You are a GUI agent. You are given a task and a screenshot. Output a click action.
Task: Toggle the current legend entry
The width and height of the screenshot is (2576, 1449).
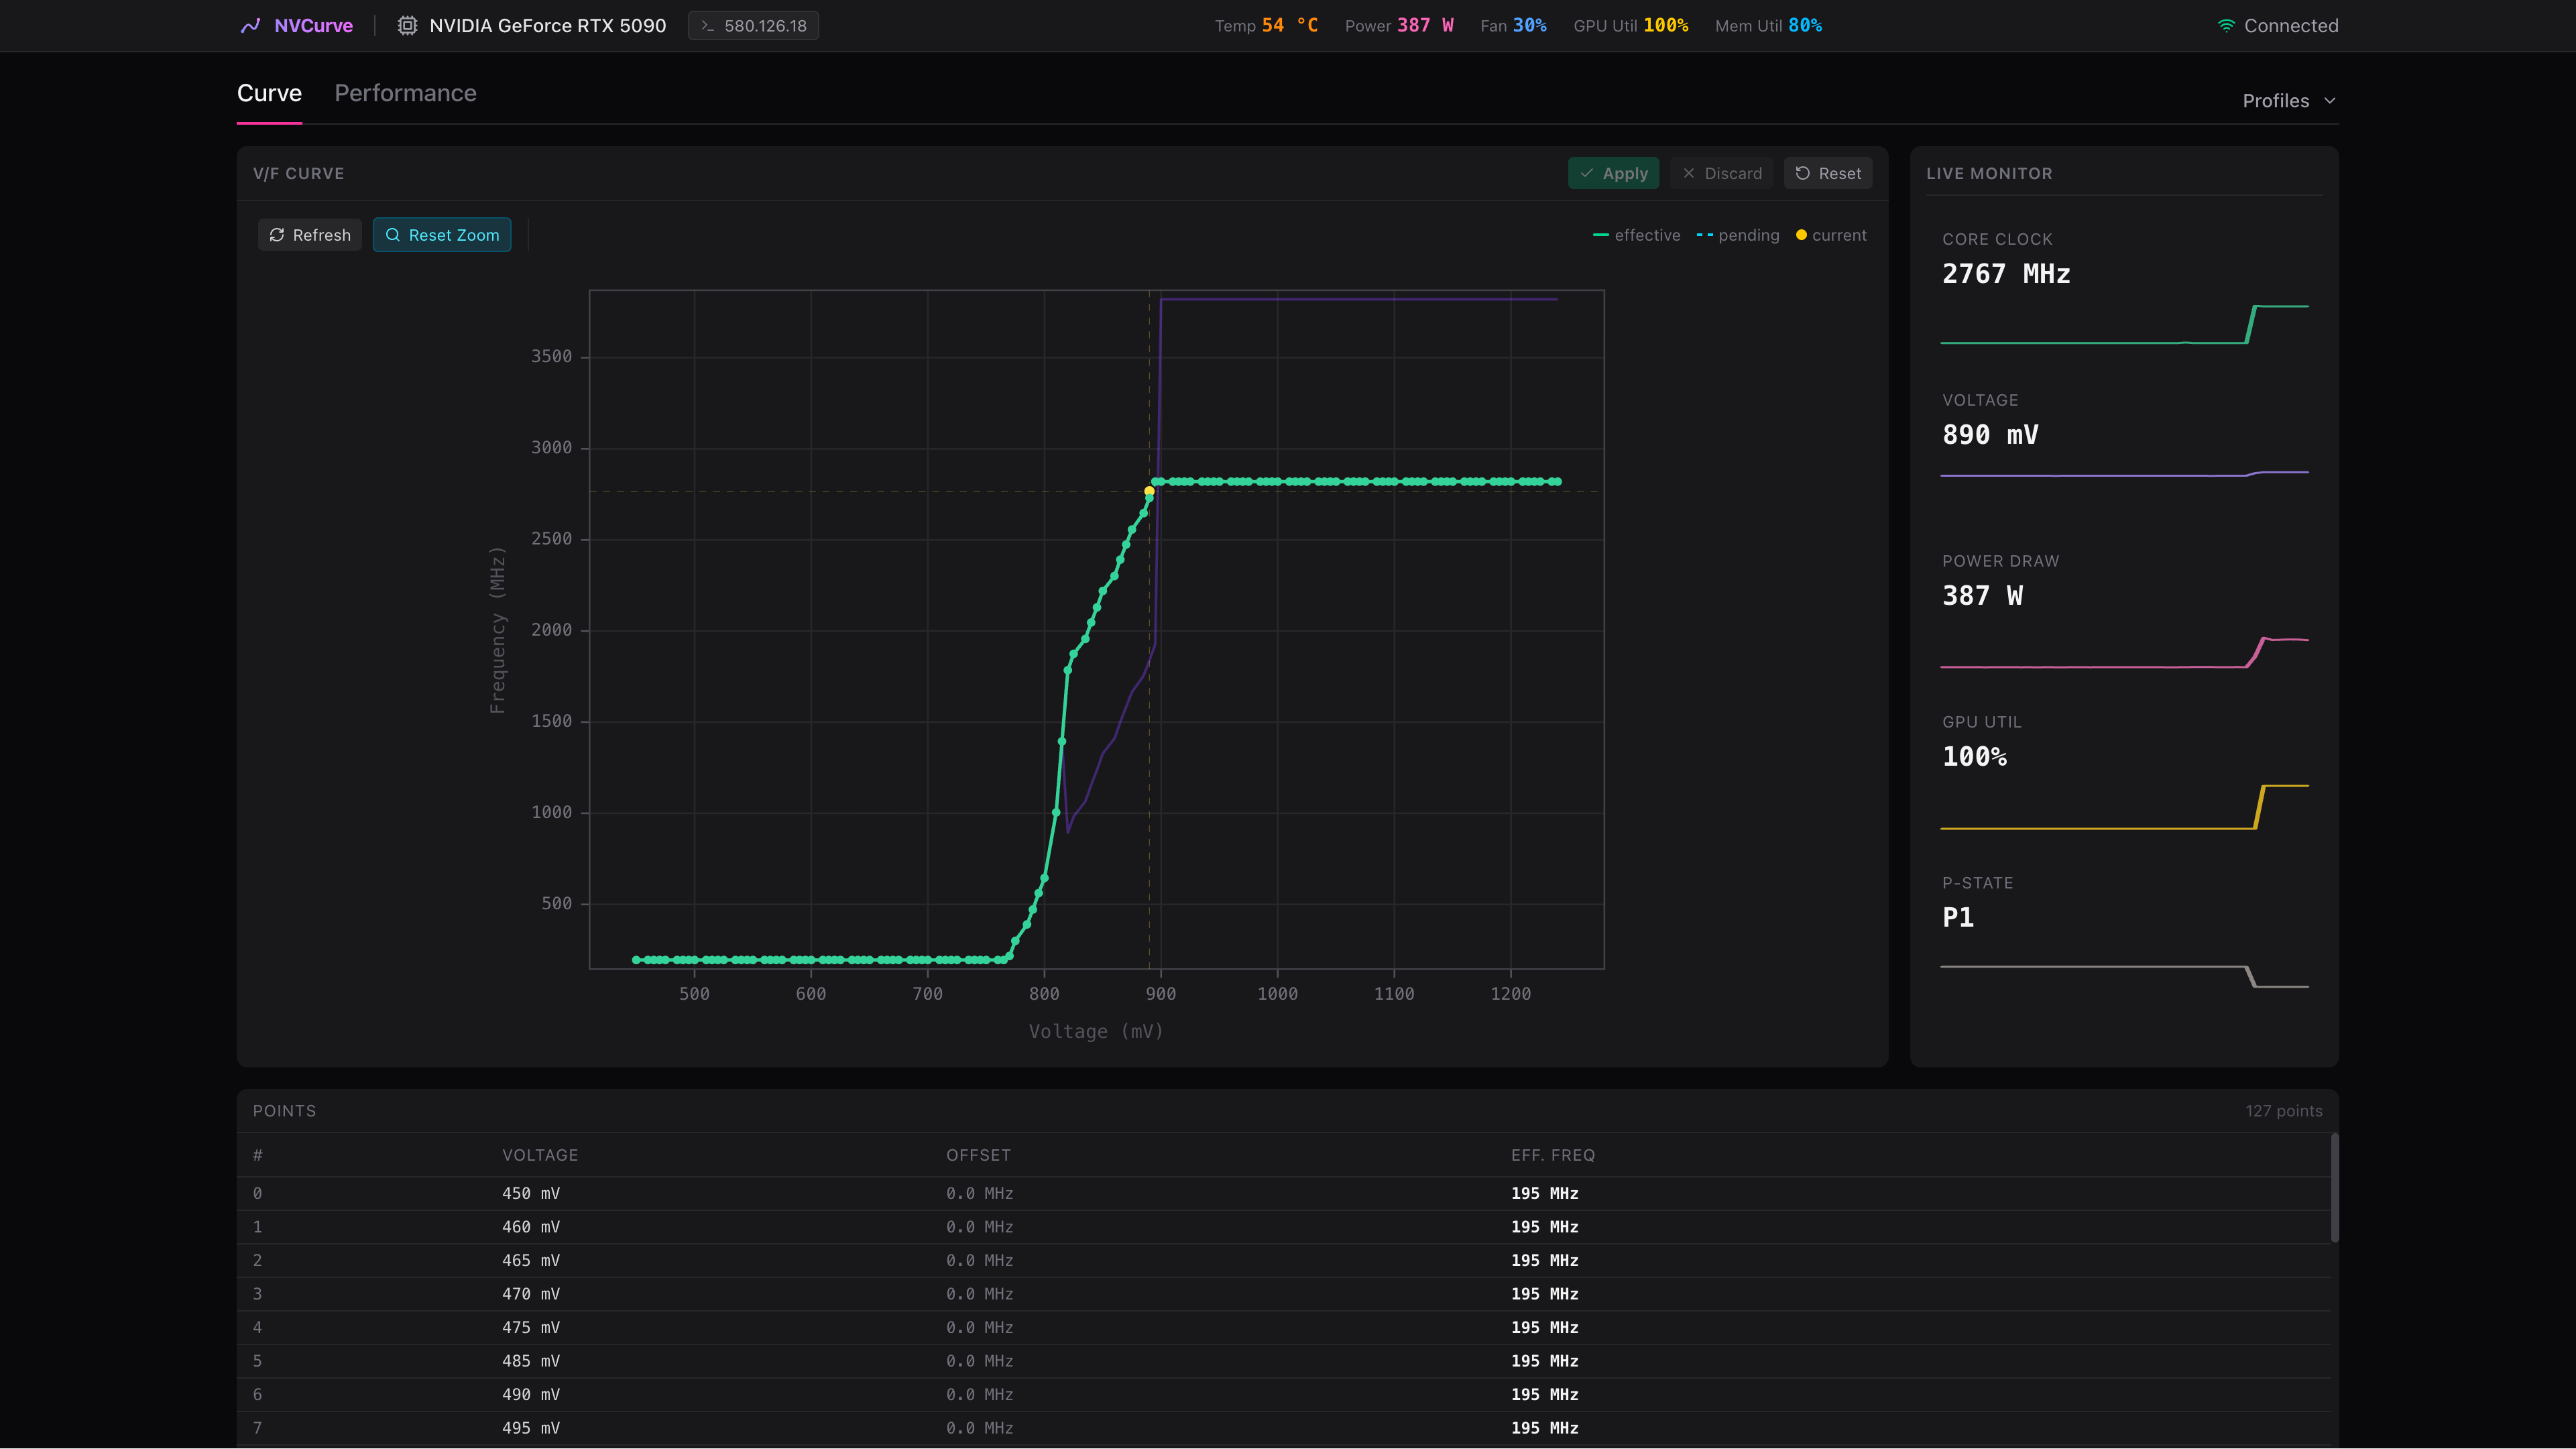pos(1831,235)
